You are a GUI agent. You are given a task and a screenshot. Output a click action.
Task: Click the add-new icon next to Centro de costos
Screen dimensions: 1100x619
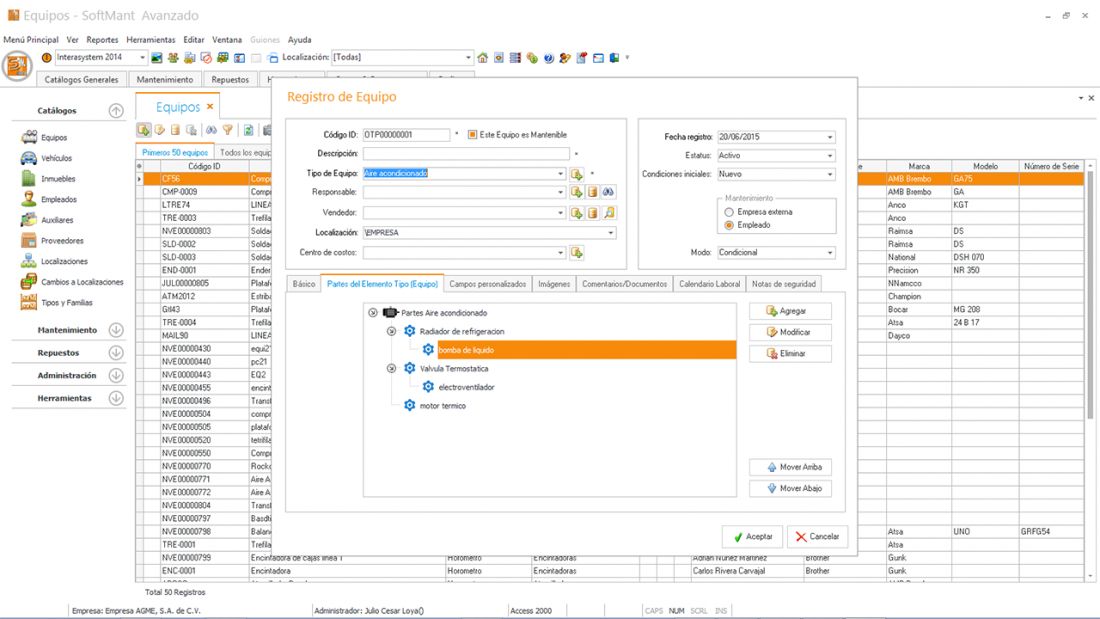tap(577, 253)
